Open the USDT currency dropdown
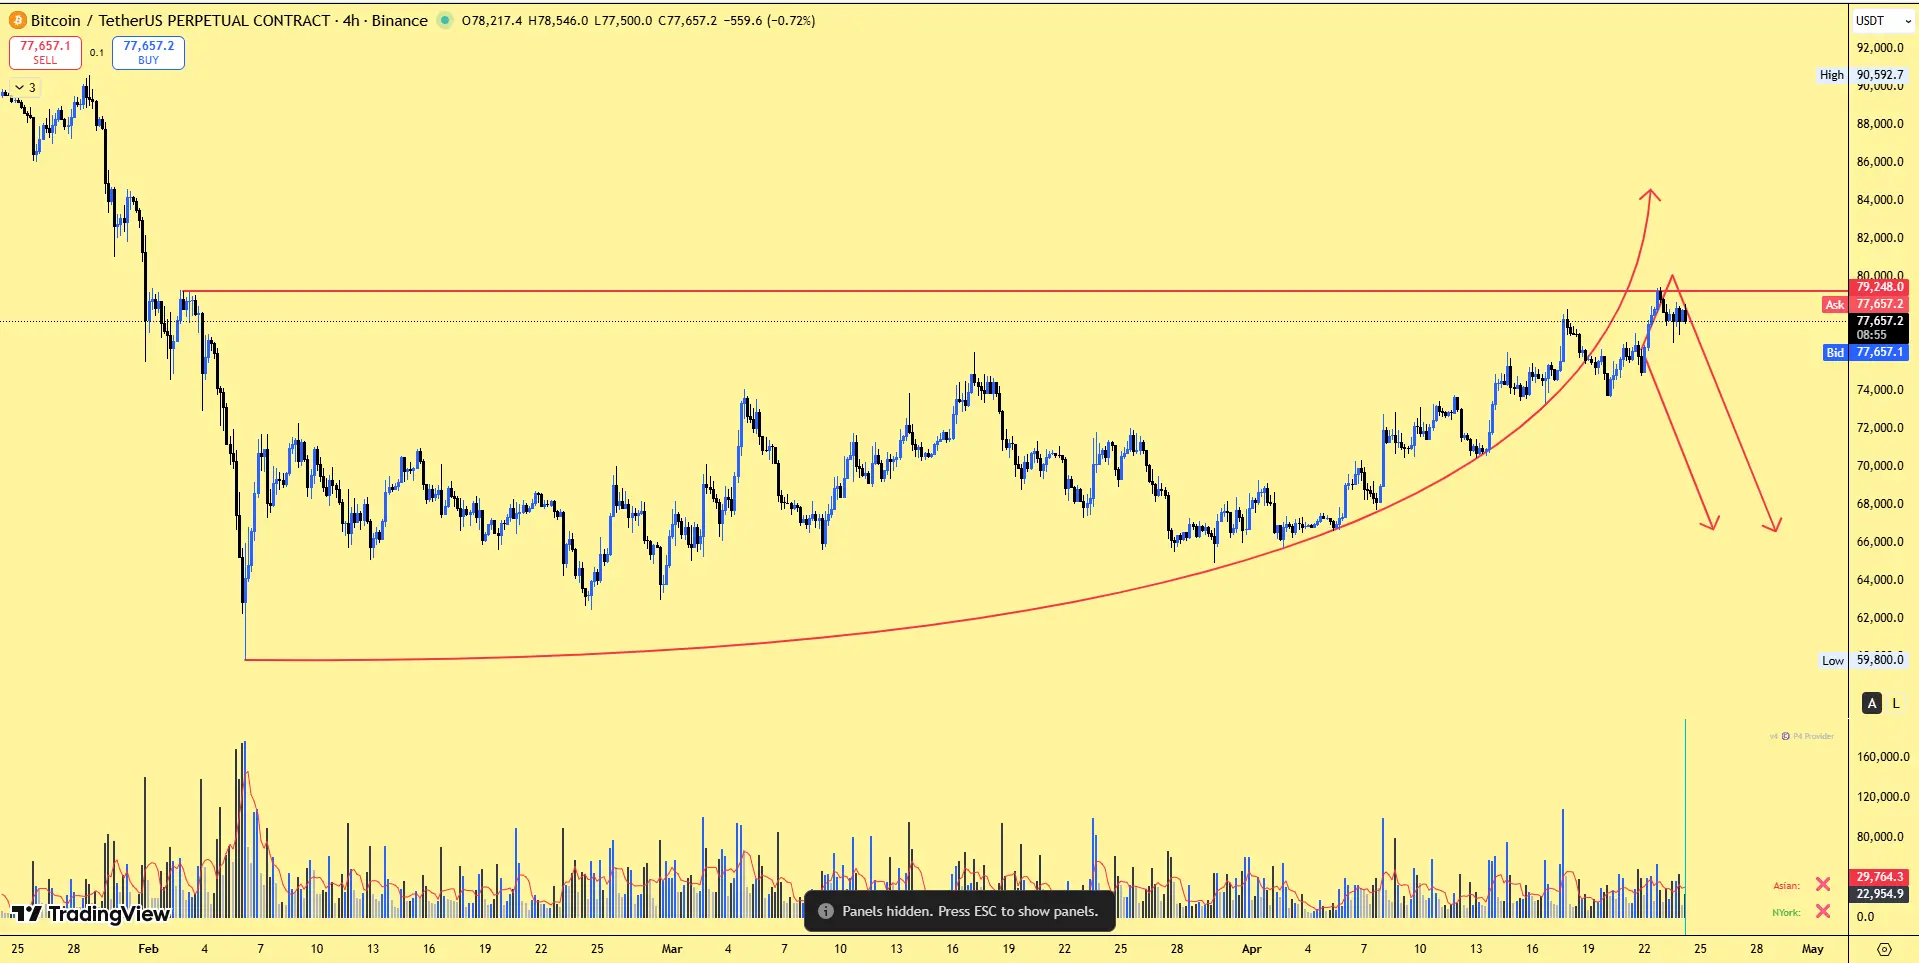Screen dimensions: 1919x963 [x=1883, y=20]
